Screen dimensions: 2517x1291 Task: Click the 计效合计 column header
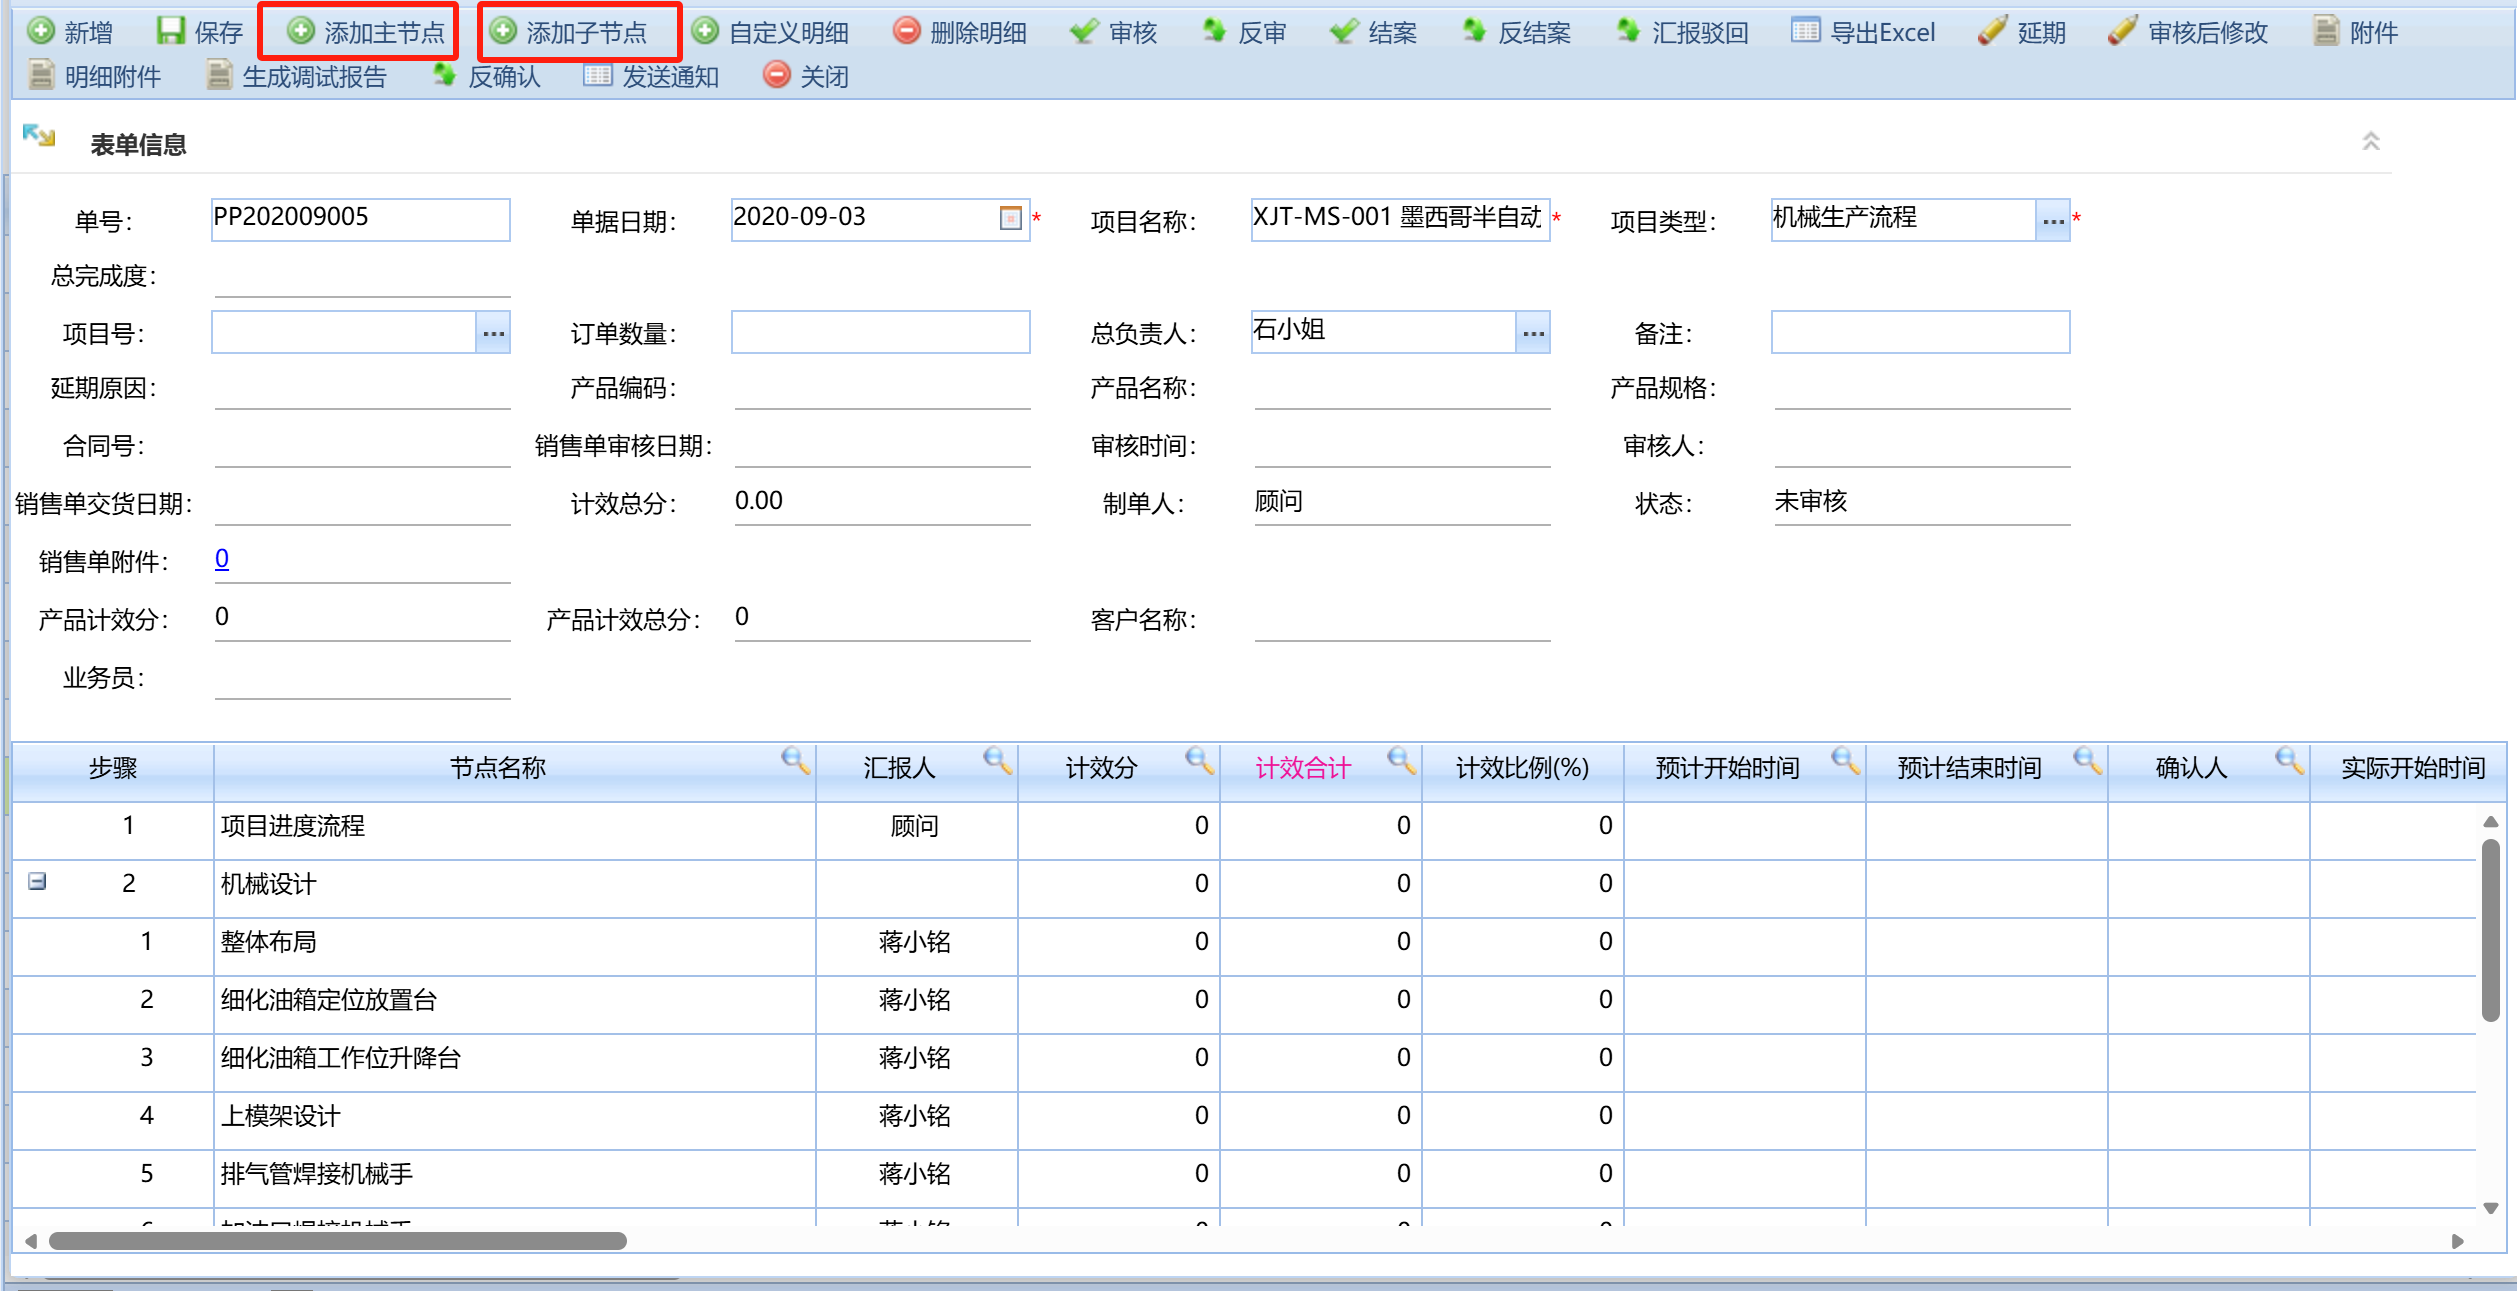pyautogui.click(x=1302, y=768)
